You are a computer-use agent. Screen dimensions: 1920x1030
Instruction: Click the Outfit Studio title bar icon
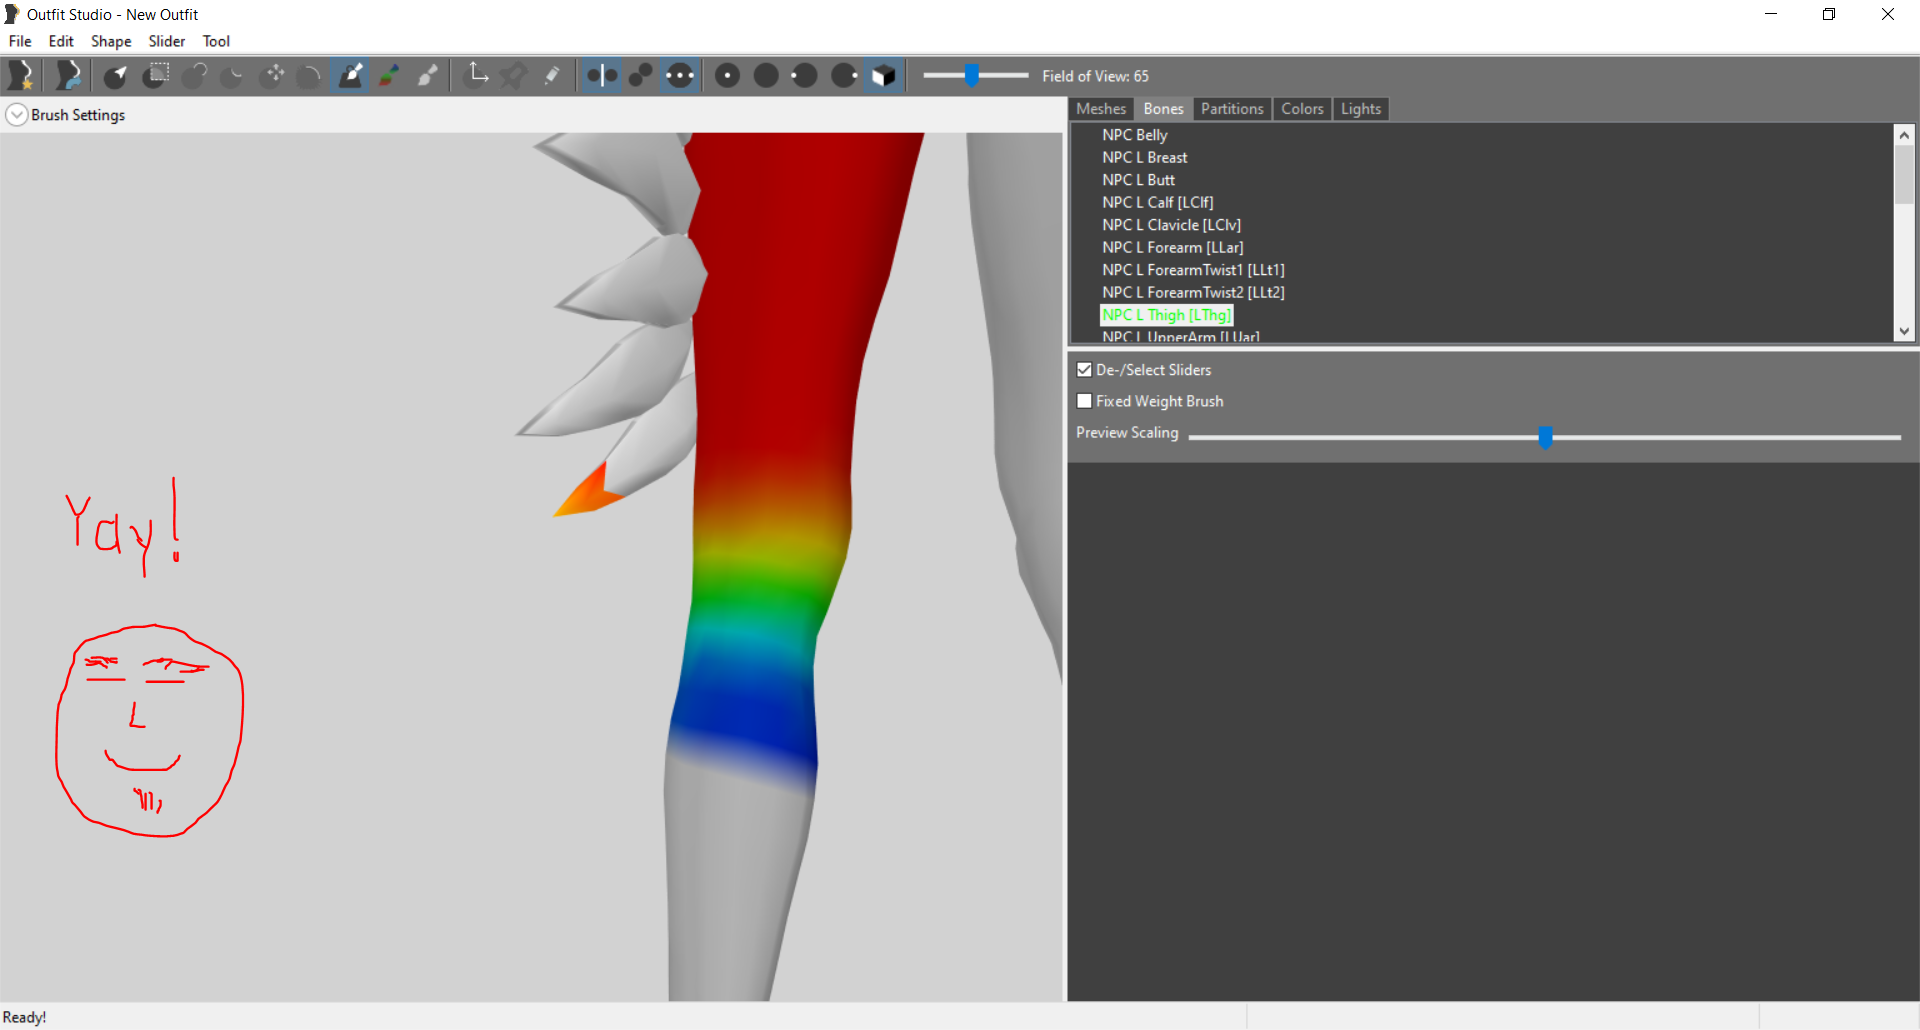(12, 14)
